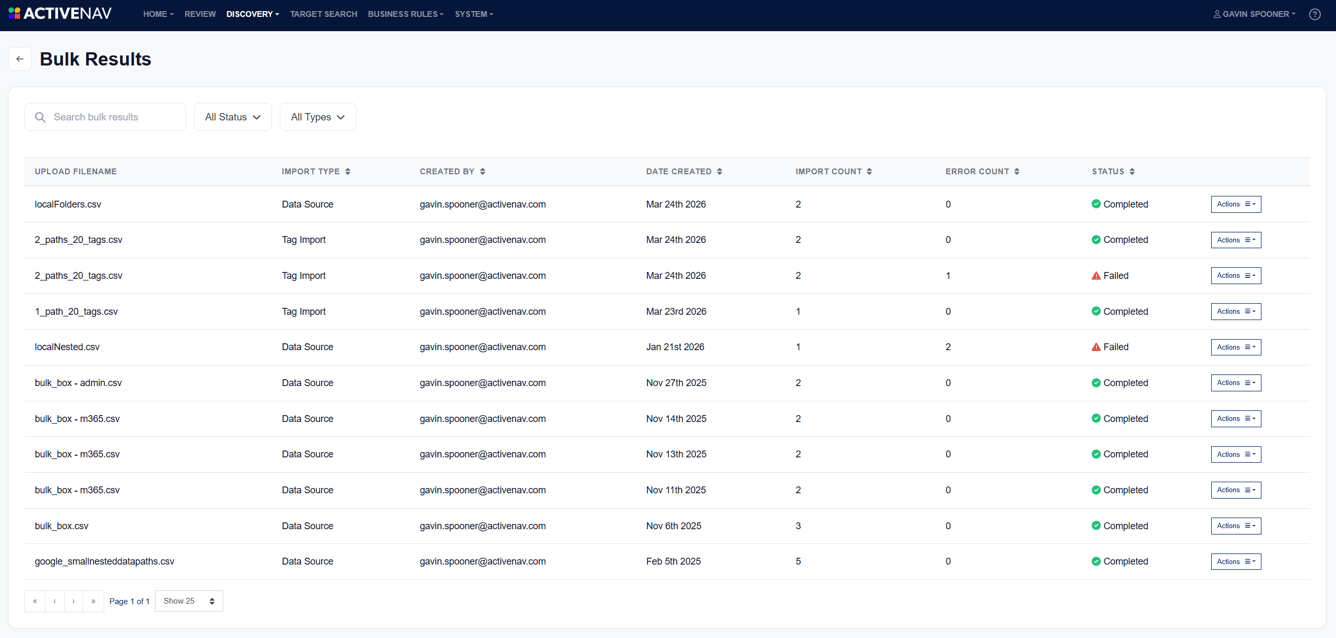
Task: Open Actions for the Nov 14th 2025 row
Action: pos(1236,419)
